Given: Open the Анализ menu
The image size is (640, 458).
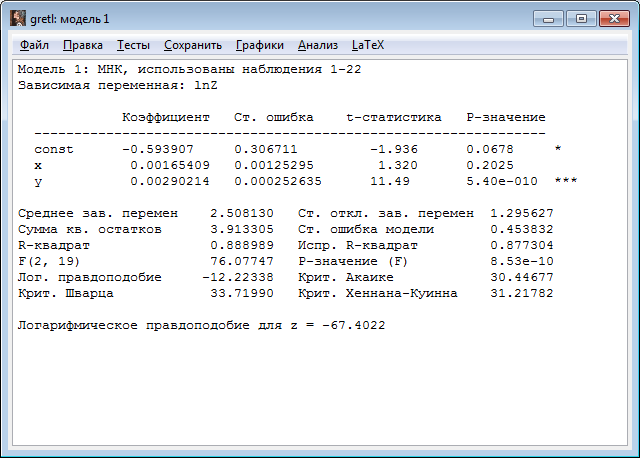Looking at the screenshot, I should pyautogui.click(x=318, y=45).
